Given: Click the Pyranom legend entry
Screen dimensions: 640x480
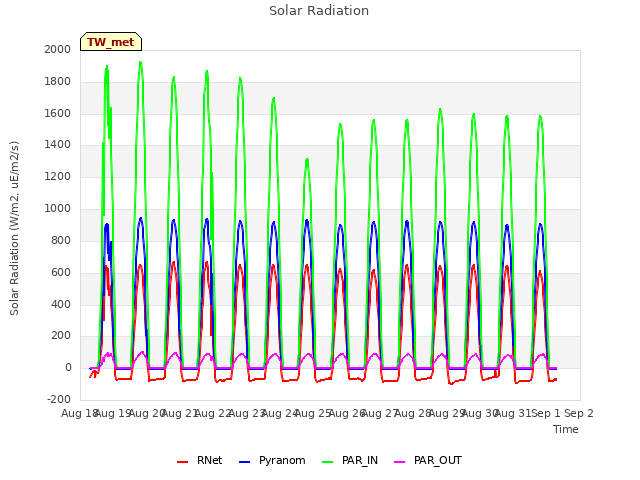Looking at the screenshot, I should coord(272,461).
